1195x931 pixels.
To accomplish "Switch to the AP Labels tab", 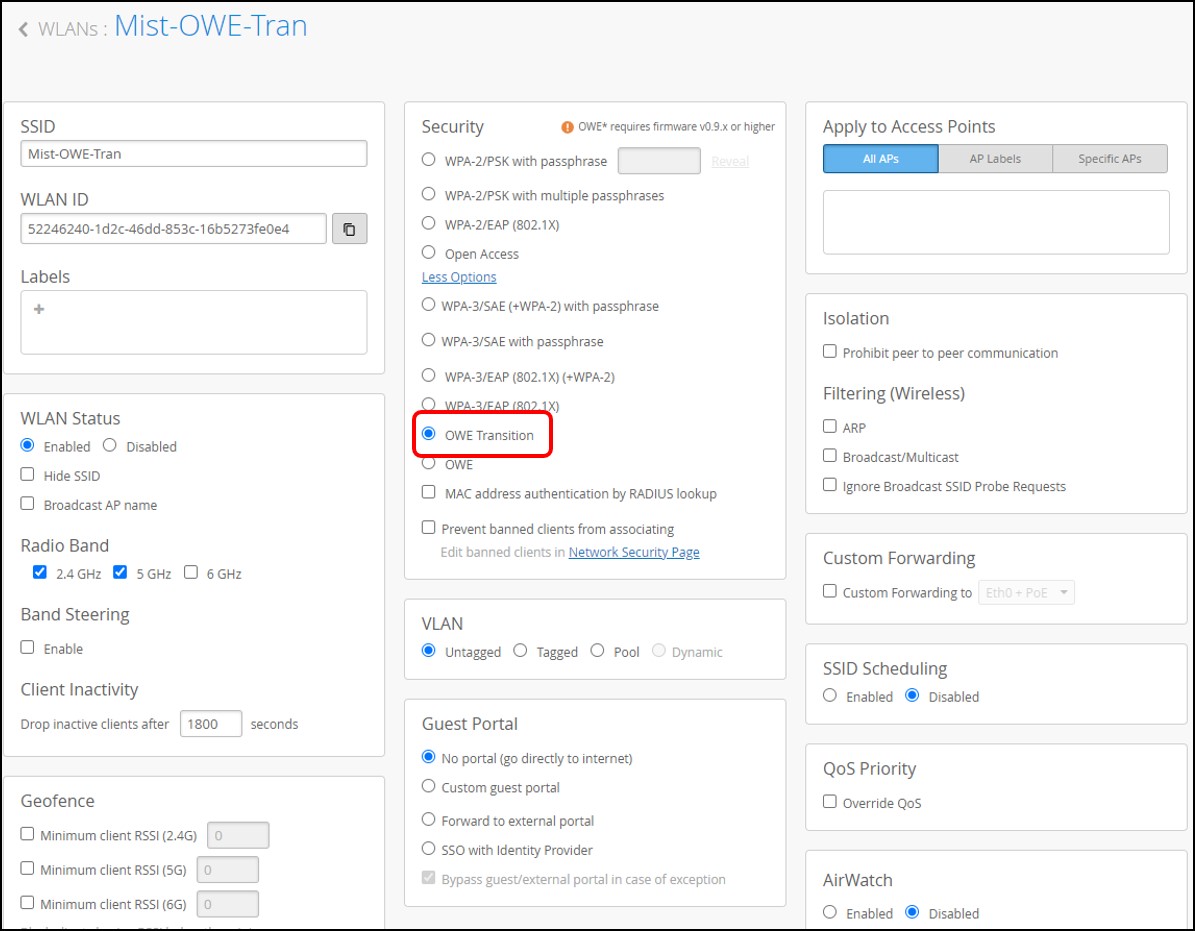I will pos(995,158).
